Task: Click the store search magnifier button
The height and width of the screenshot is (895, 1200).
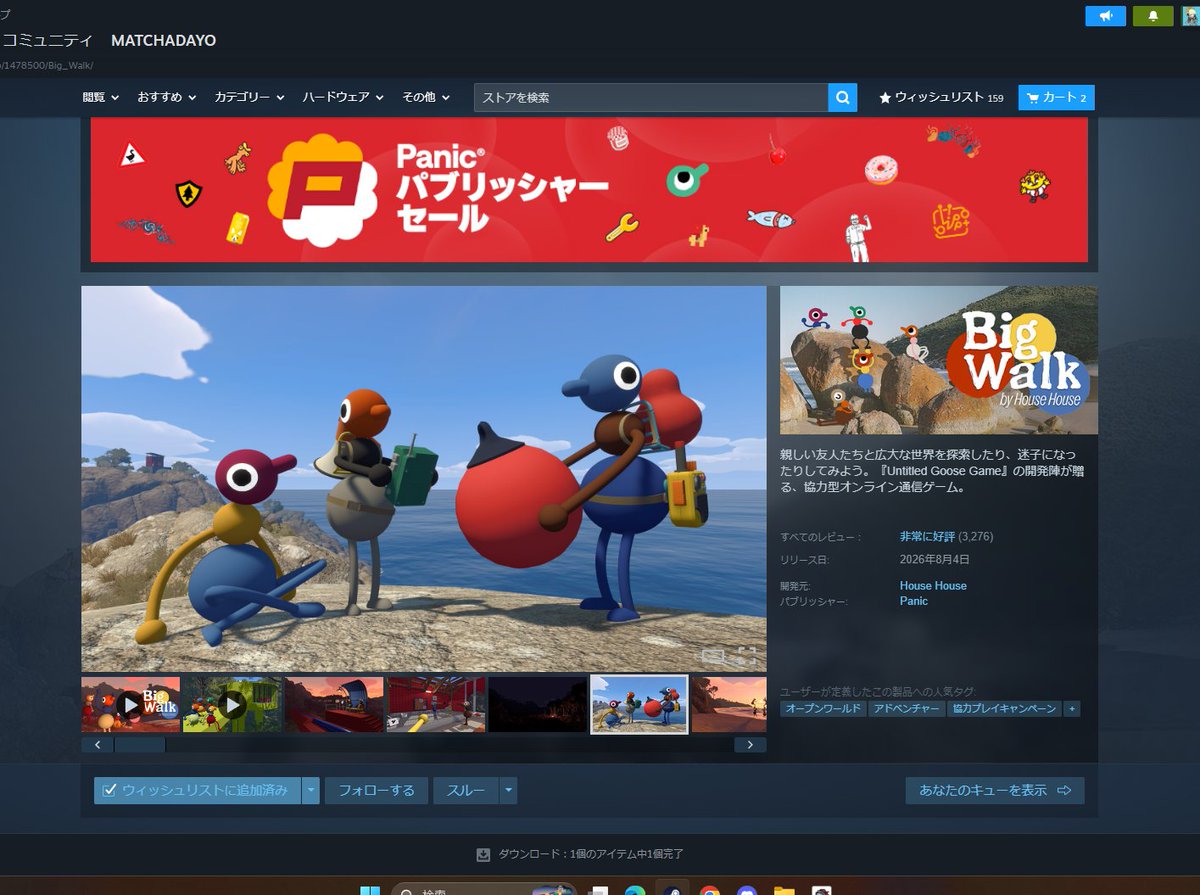Action: (x=842, y=97)
